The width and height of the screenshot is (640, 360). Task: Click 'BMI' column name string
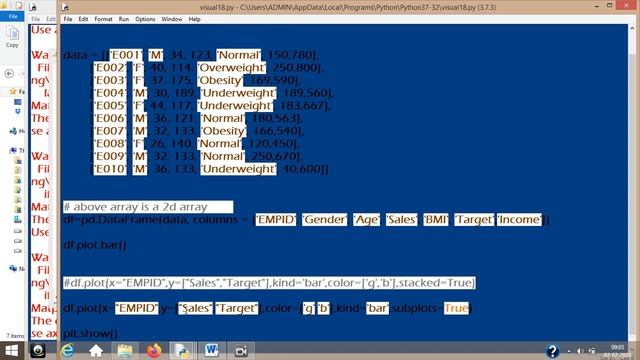click(x=436, y=220)
